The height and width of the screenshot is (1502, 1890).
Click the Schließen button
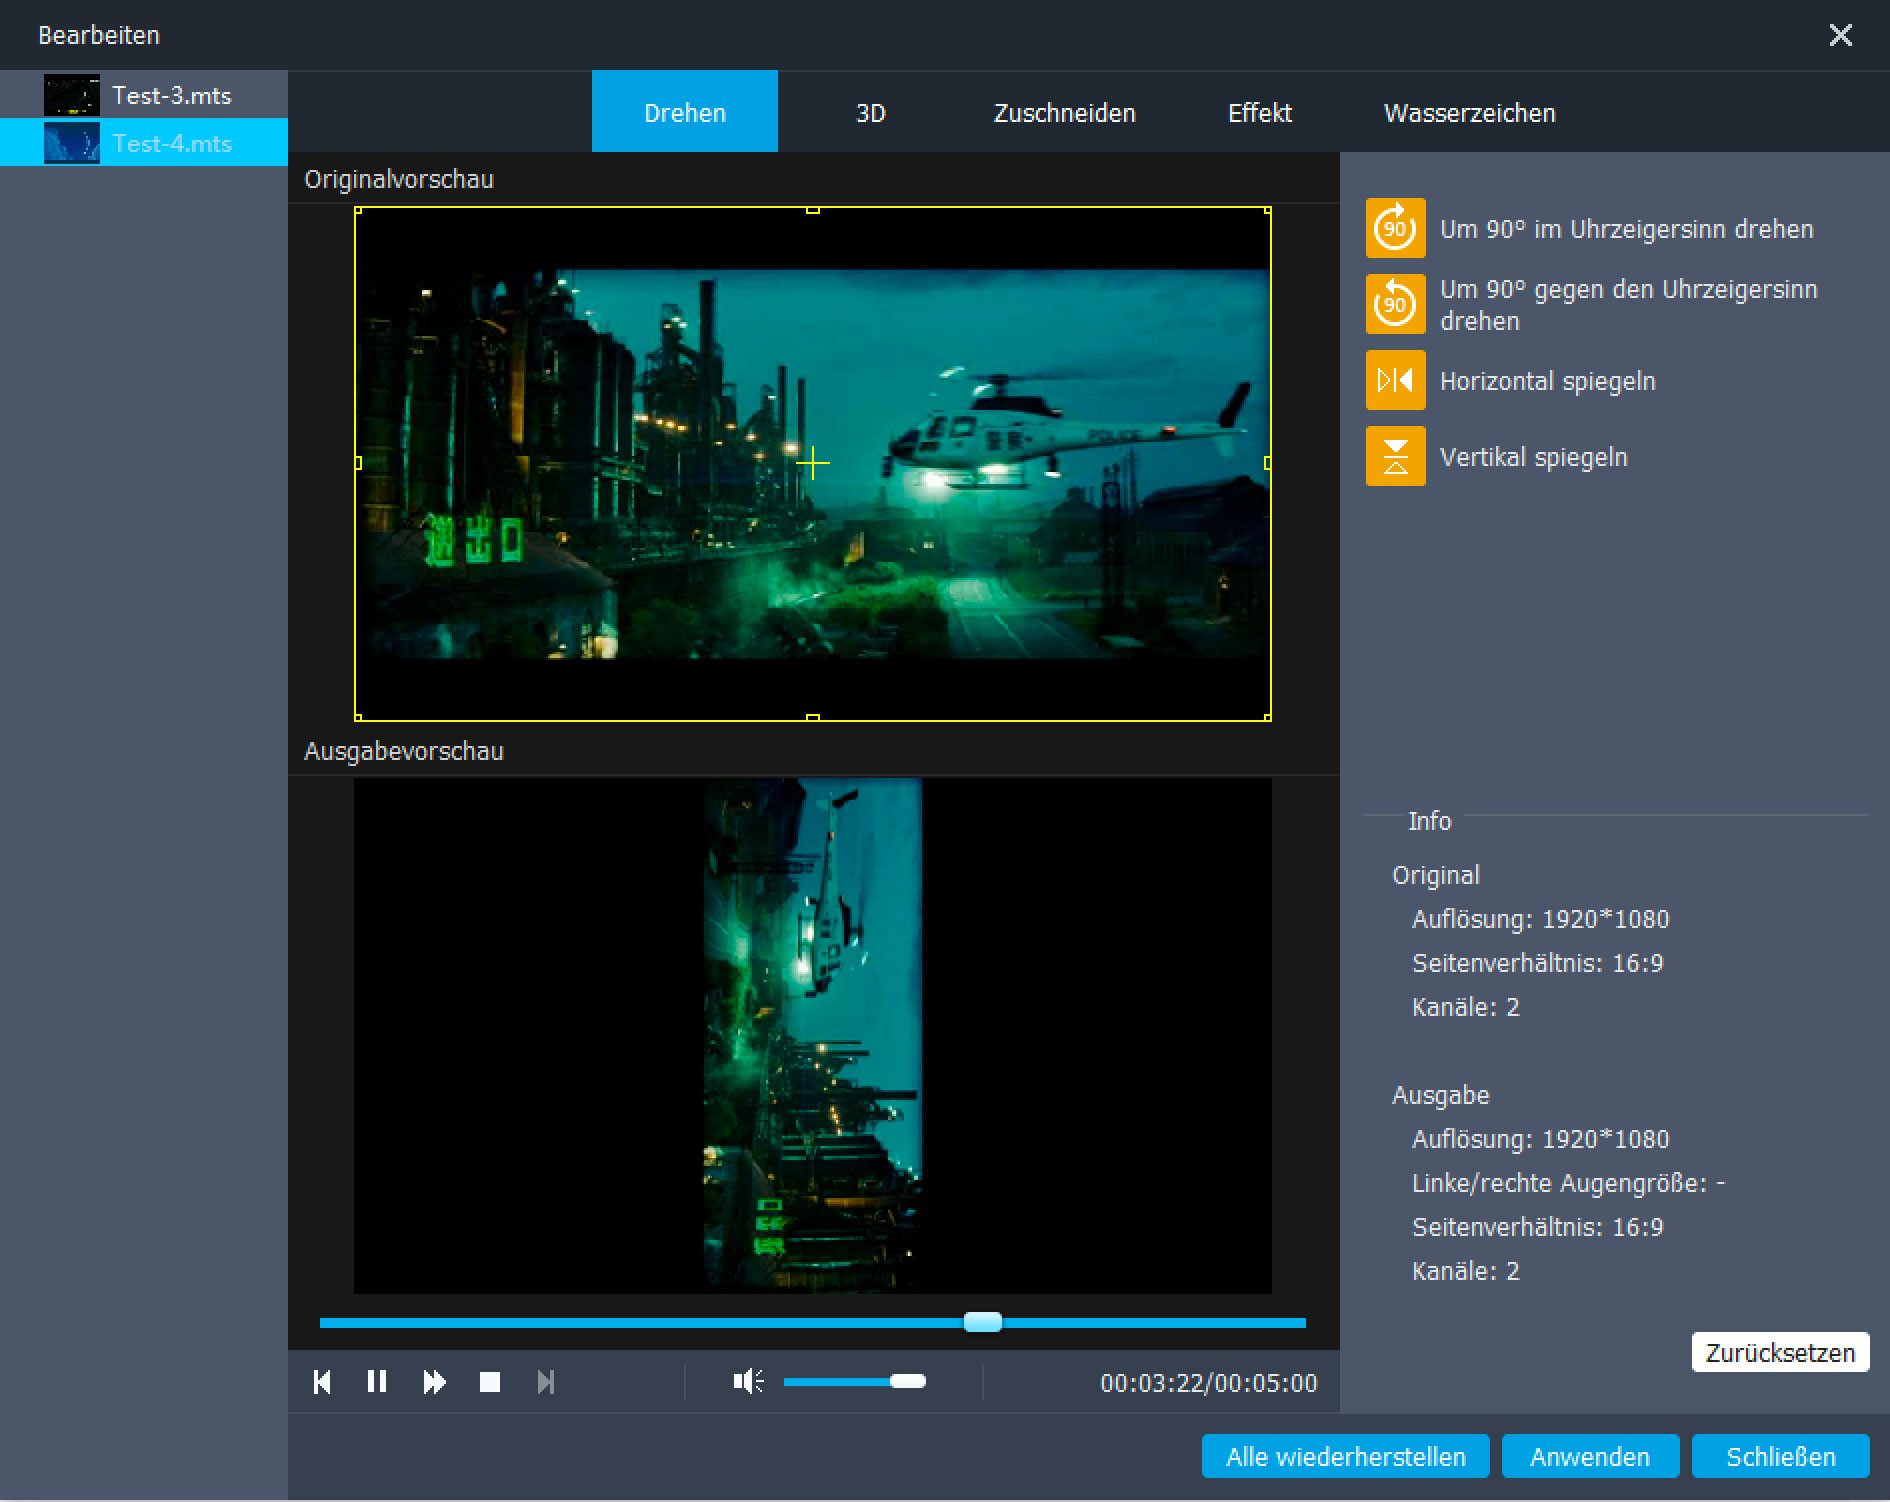(x=1780, y=1456)
